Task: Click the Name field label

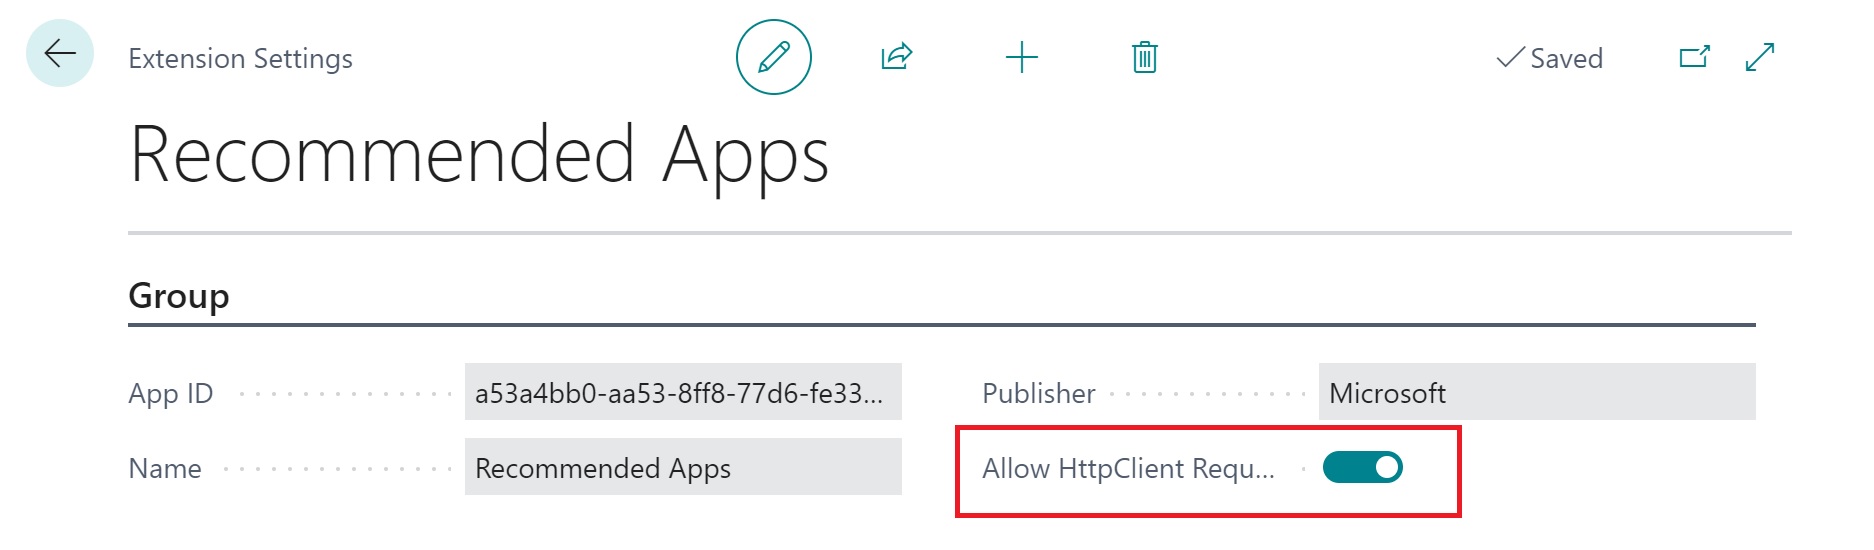Action: point(165,468)
